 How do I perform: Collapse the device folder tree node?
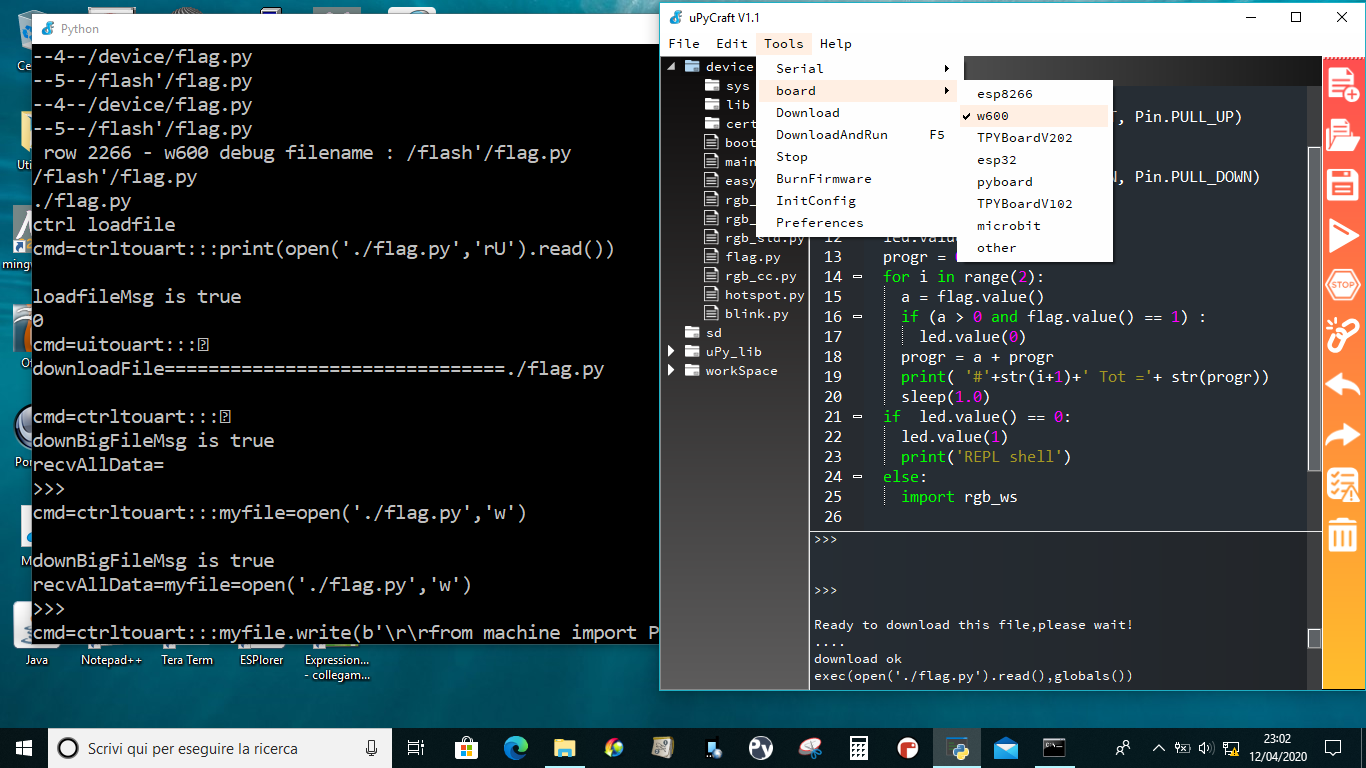pos(672,66)
